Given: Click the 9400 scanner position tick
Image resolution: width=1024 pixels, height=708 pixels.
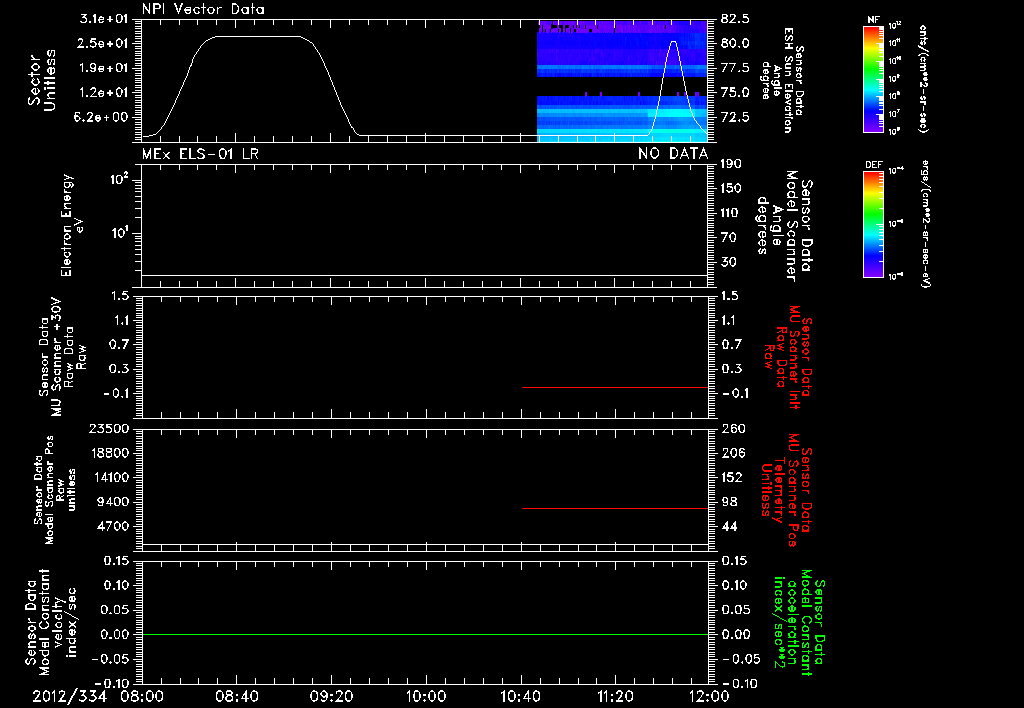Looking at the screenshot, I should 113,502.
